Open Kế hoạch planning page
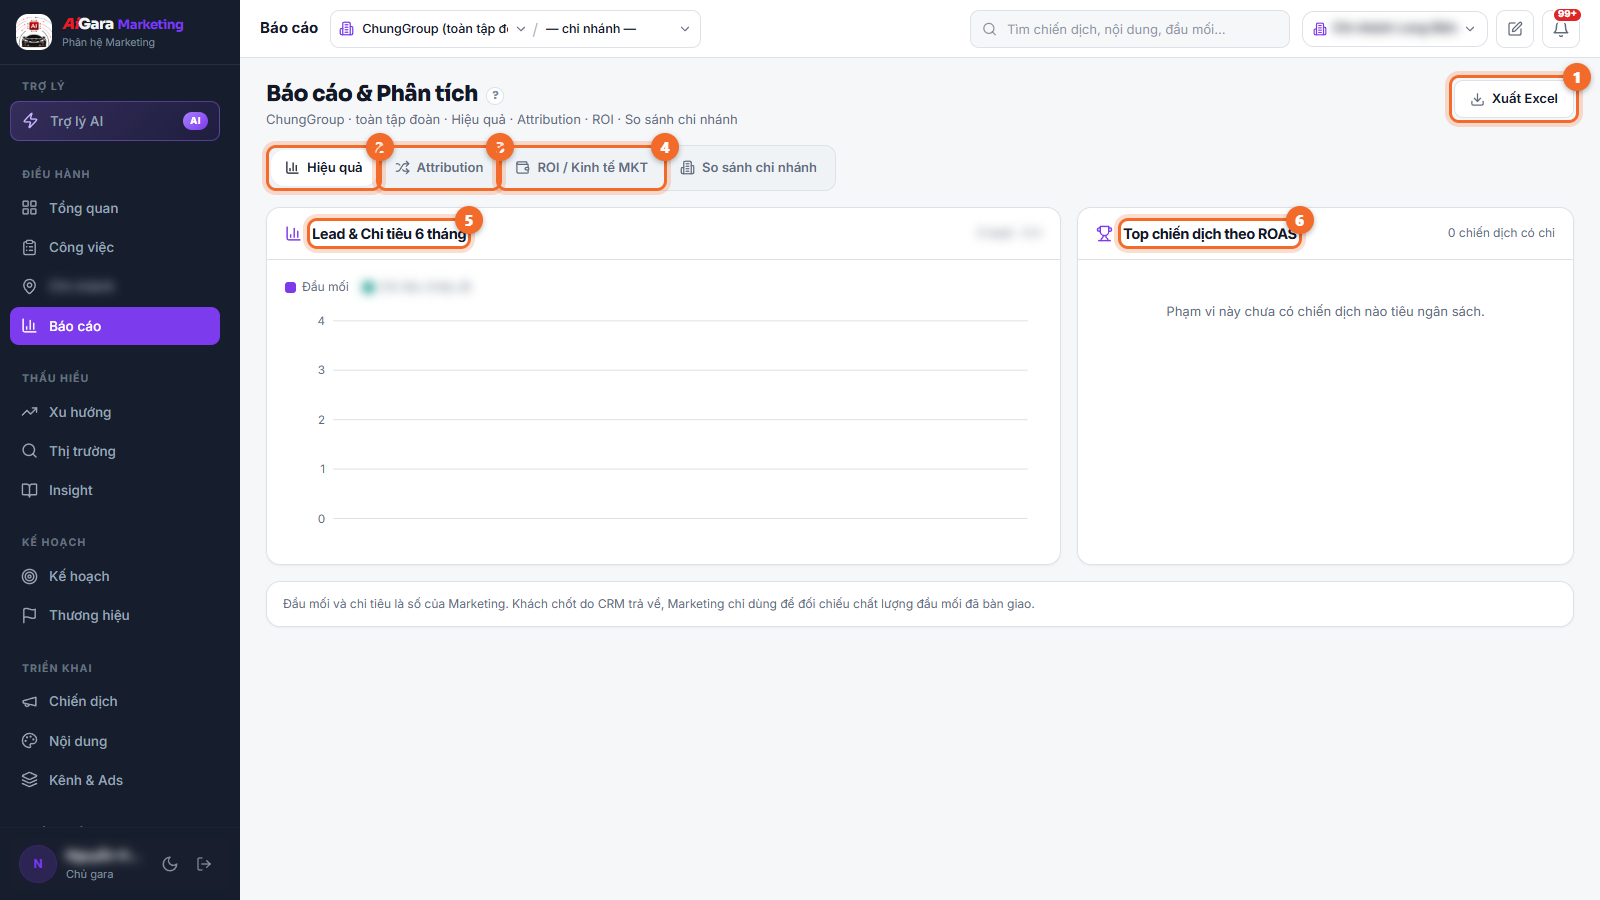 point(115,576)
